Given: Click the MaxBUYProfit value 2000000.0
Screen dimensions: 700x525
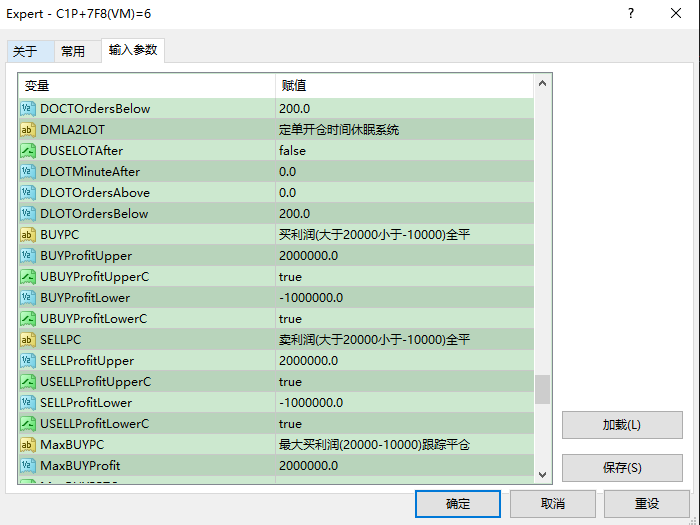Looking at the screenshot, I should click(308, 465).
